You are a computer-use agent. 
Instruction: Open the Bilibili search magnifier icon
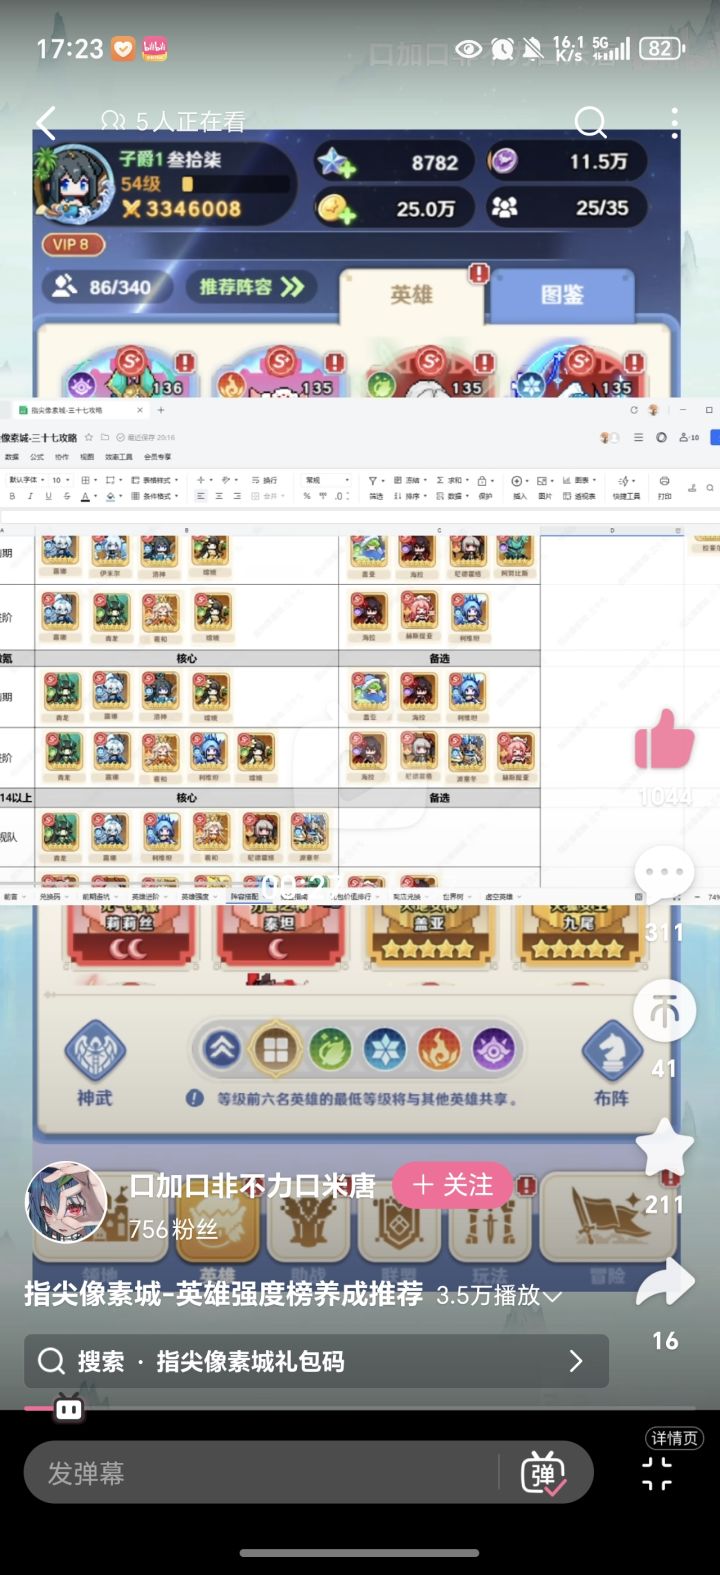pos(590,123)
